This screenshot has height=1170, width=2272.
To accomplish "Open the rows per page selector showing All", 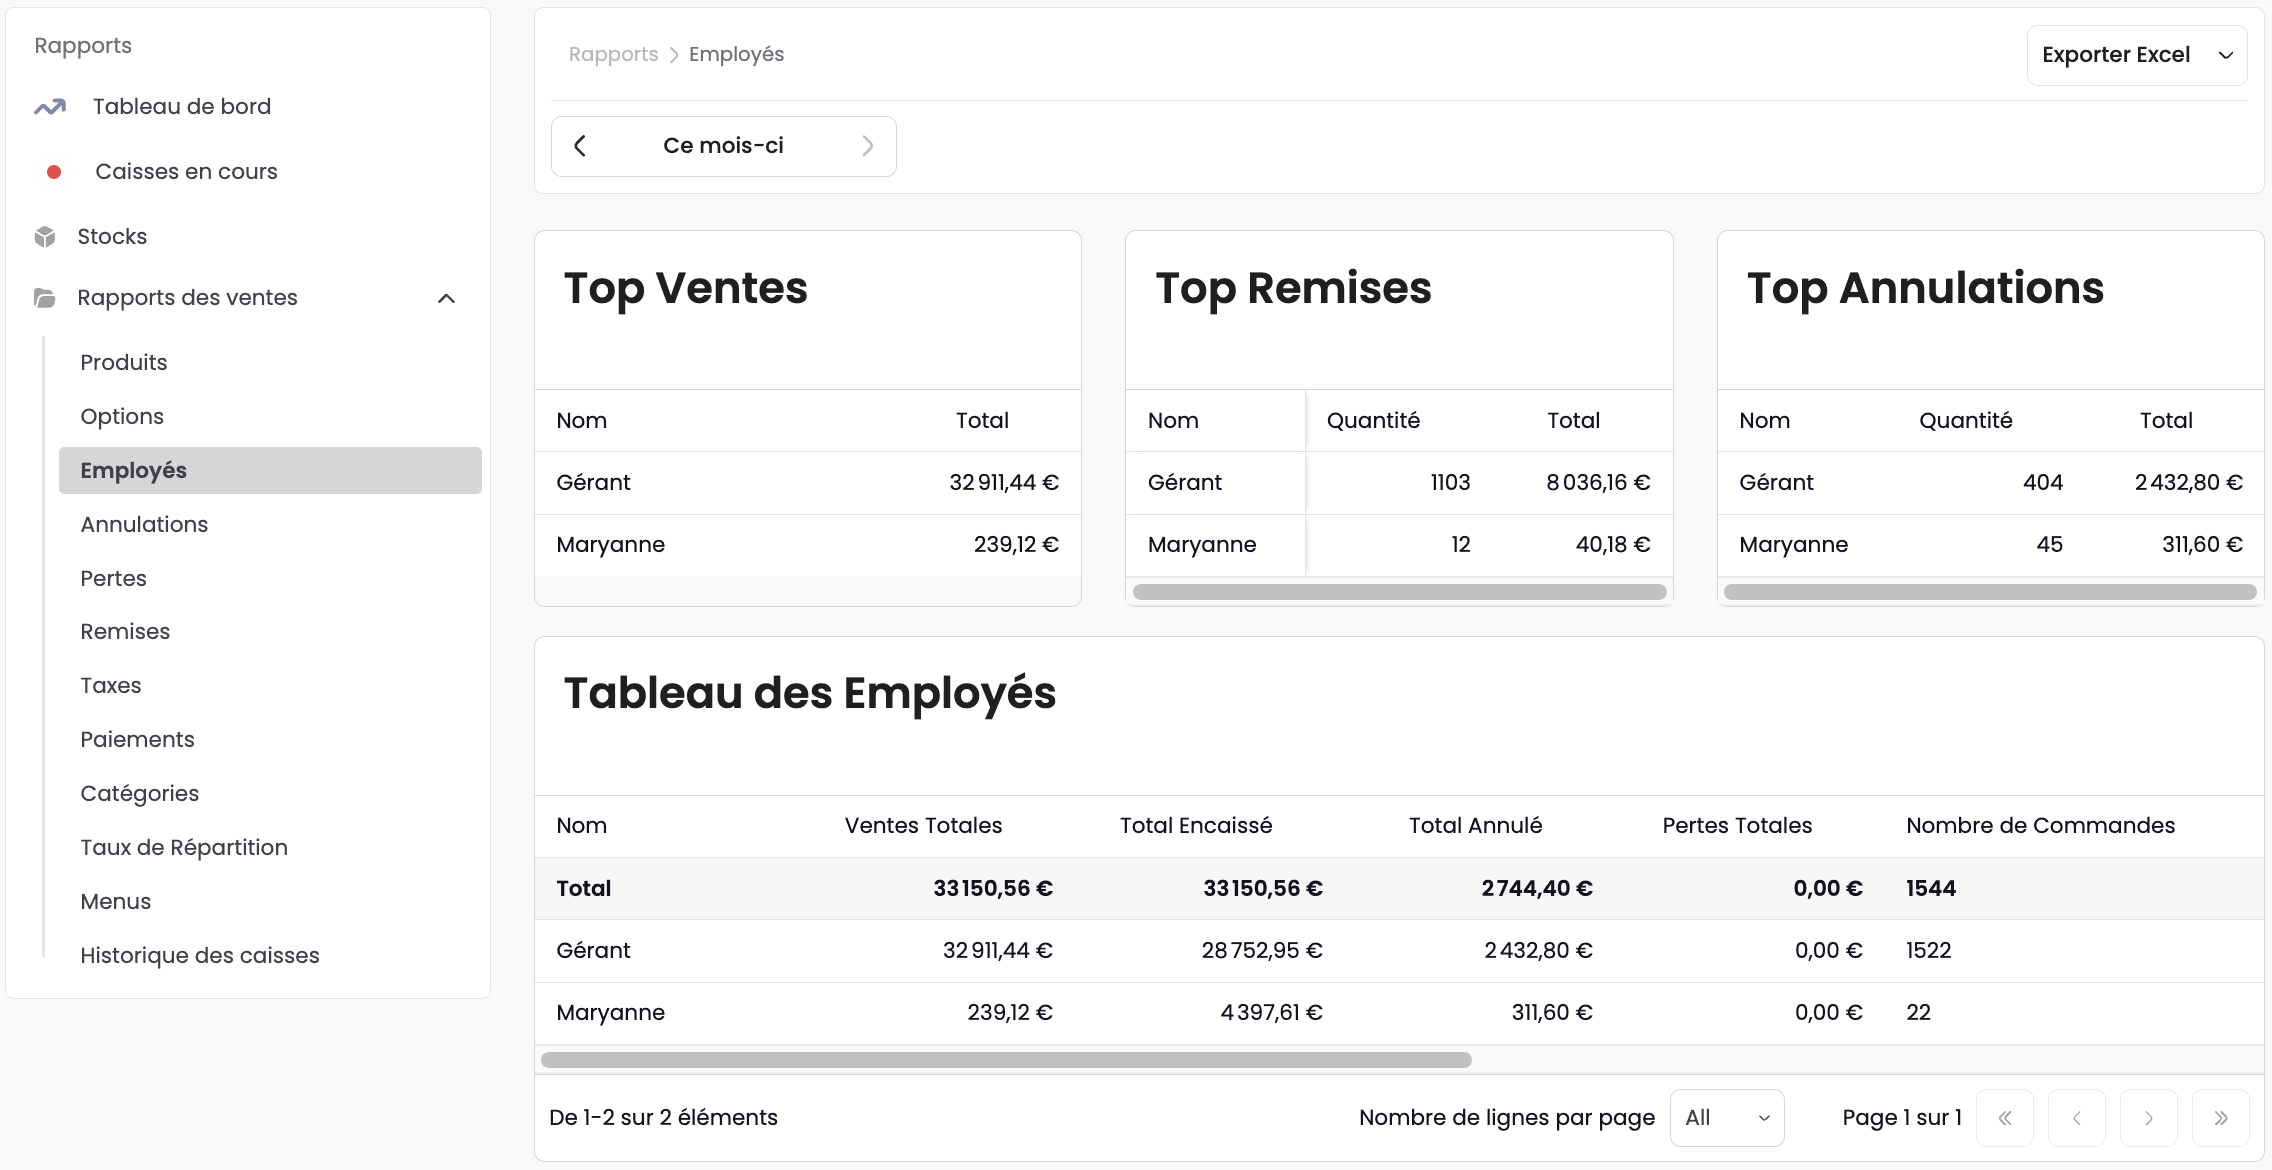I will pos(1726,1117).
